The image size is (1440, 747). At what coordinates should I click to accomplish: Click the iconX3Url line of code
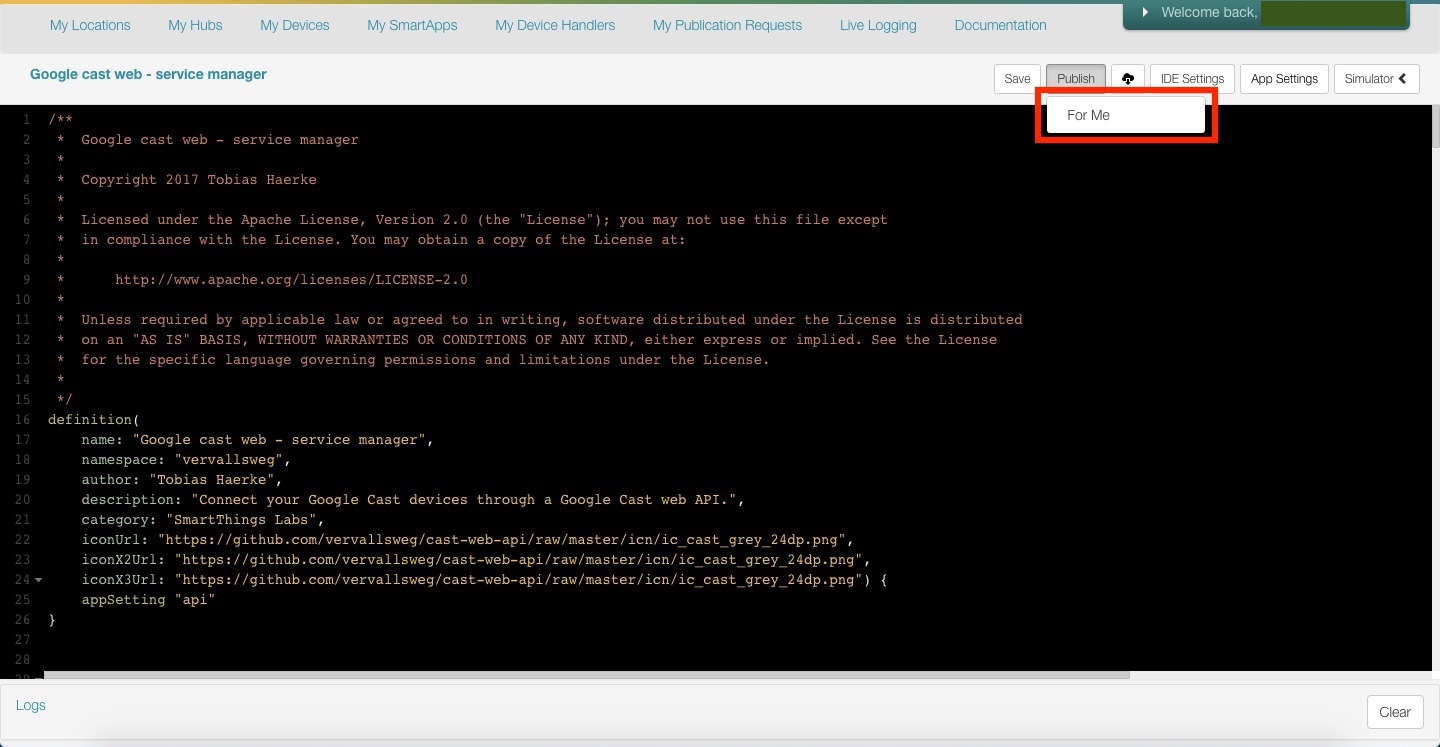point(485,580)
